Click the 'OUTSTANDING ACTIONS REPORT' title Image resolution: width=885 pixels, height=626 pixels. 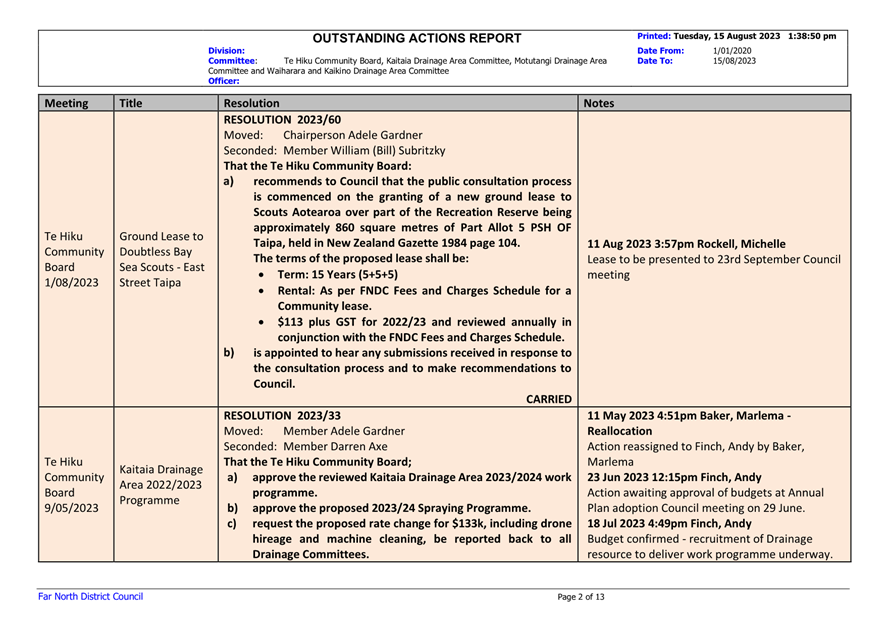point(417,38)
